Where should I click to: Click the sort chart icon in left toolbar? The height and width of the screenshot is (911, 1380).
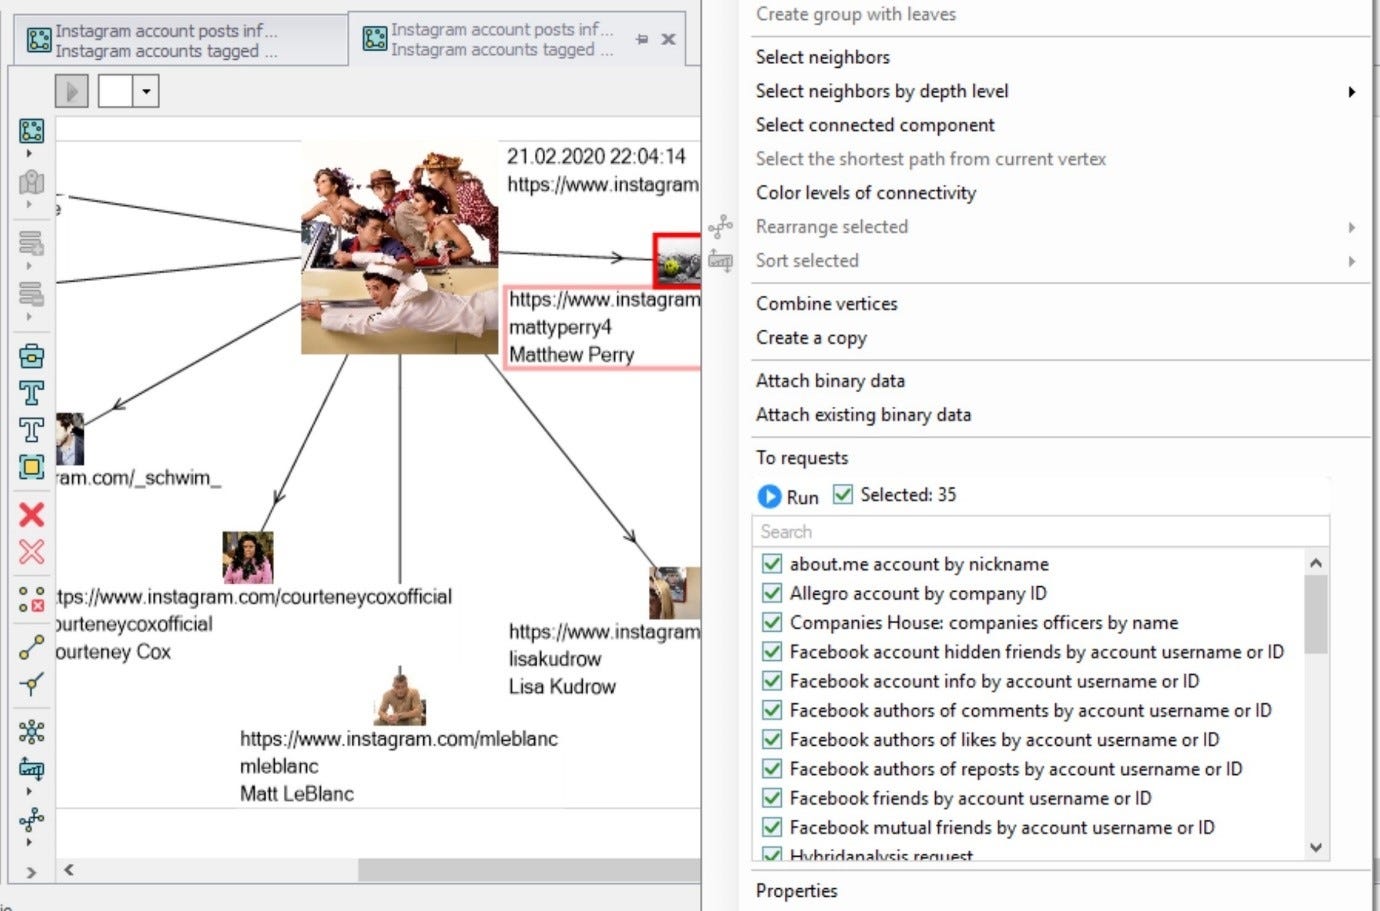(x=31, y=768)
